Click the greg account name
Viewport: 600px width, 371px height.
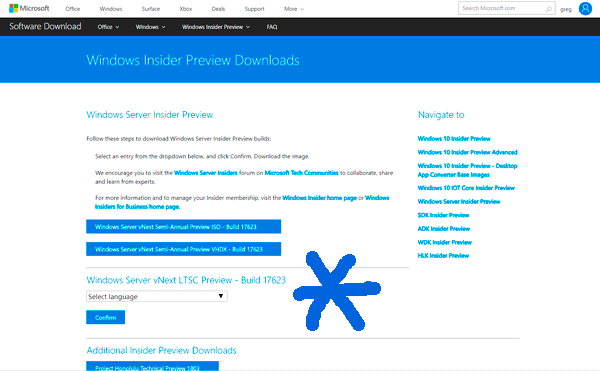pyautogui.click(x=566, y=9)
